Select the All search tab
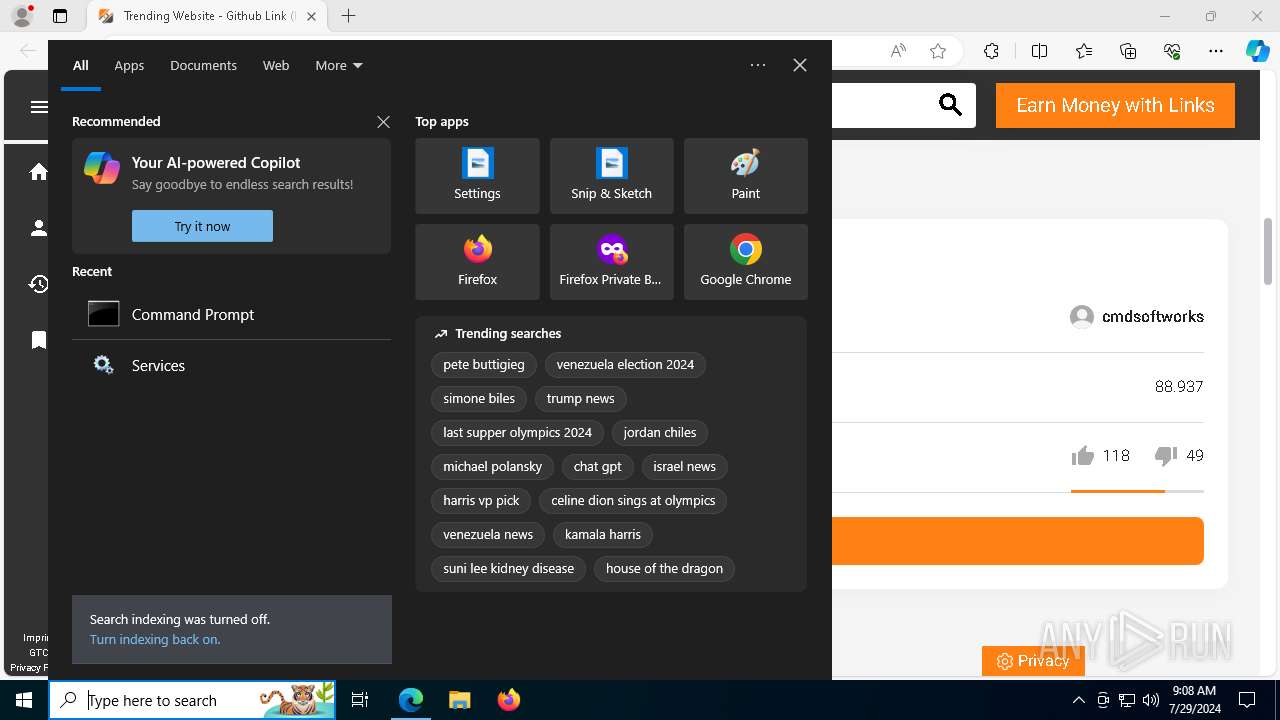Viewport: 1280px width, 720px height. pyautogui.click(x=81, y=65)
